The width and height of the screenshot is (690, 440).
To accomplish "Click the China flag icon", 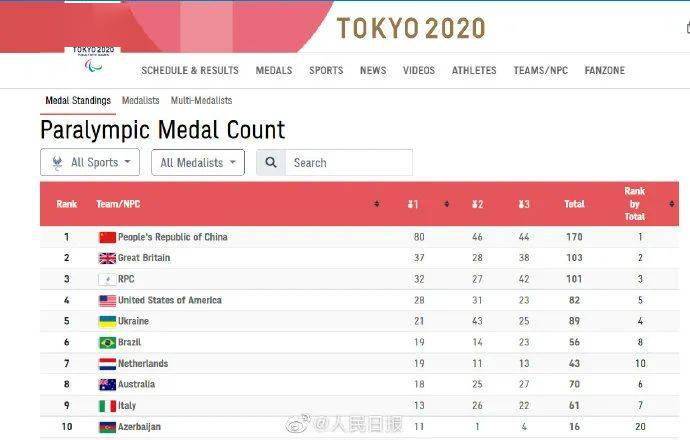I will (107, 237).
